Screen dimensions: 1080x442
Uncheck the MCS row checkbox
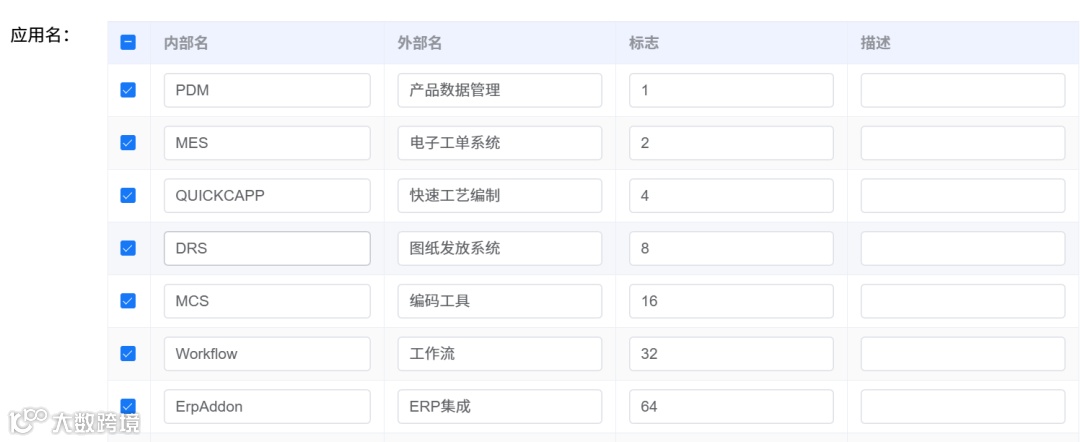(128, 301)
